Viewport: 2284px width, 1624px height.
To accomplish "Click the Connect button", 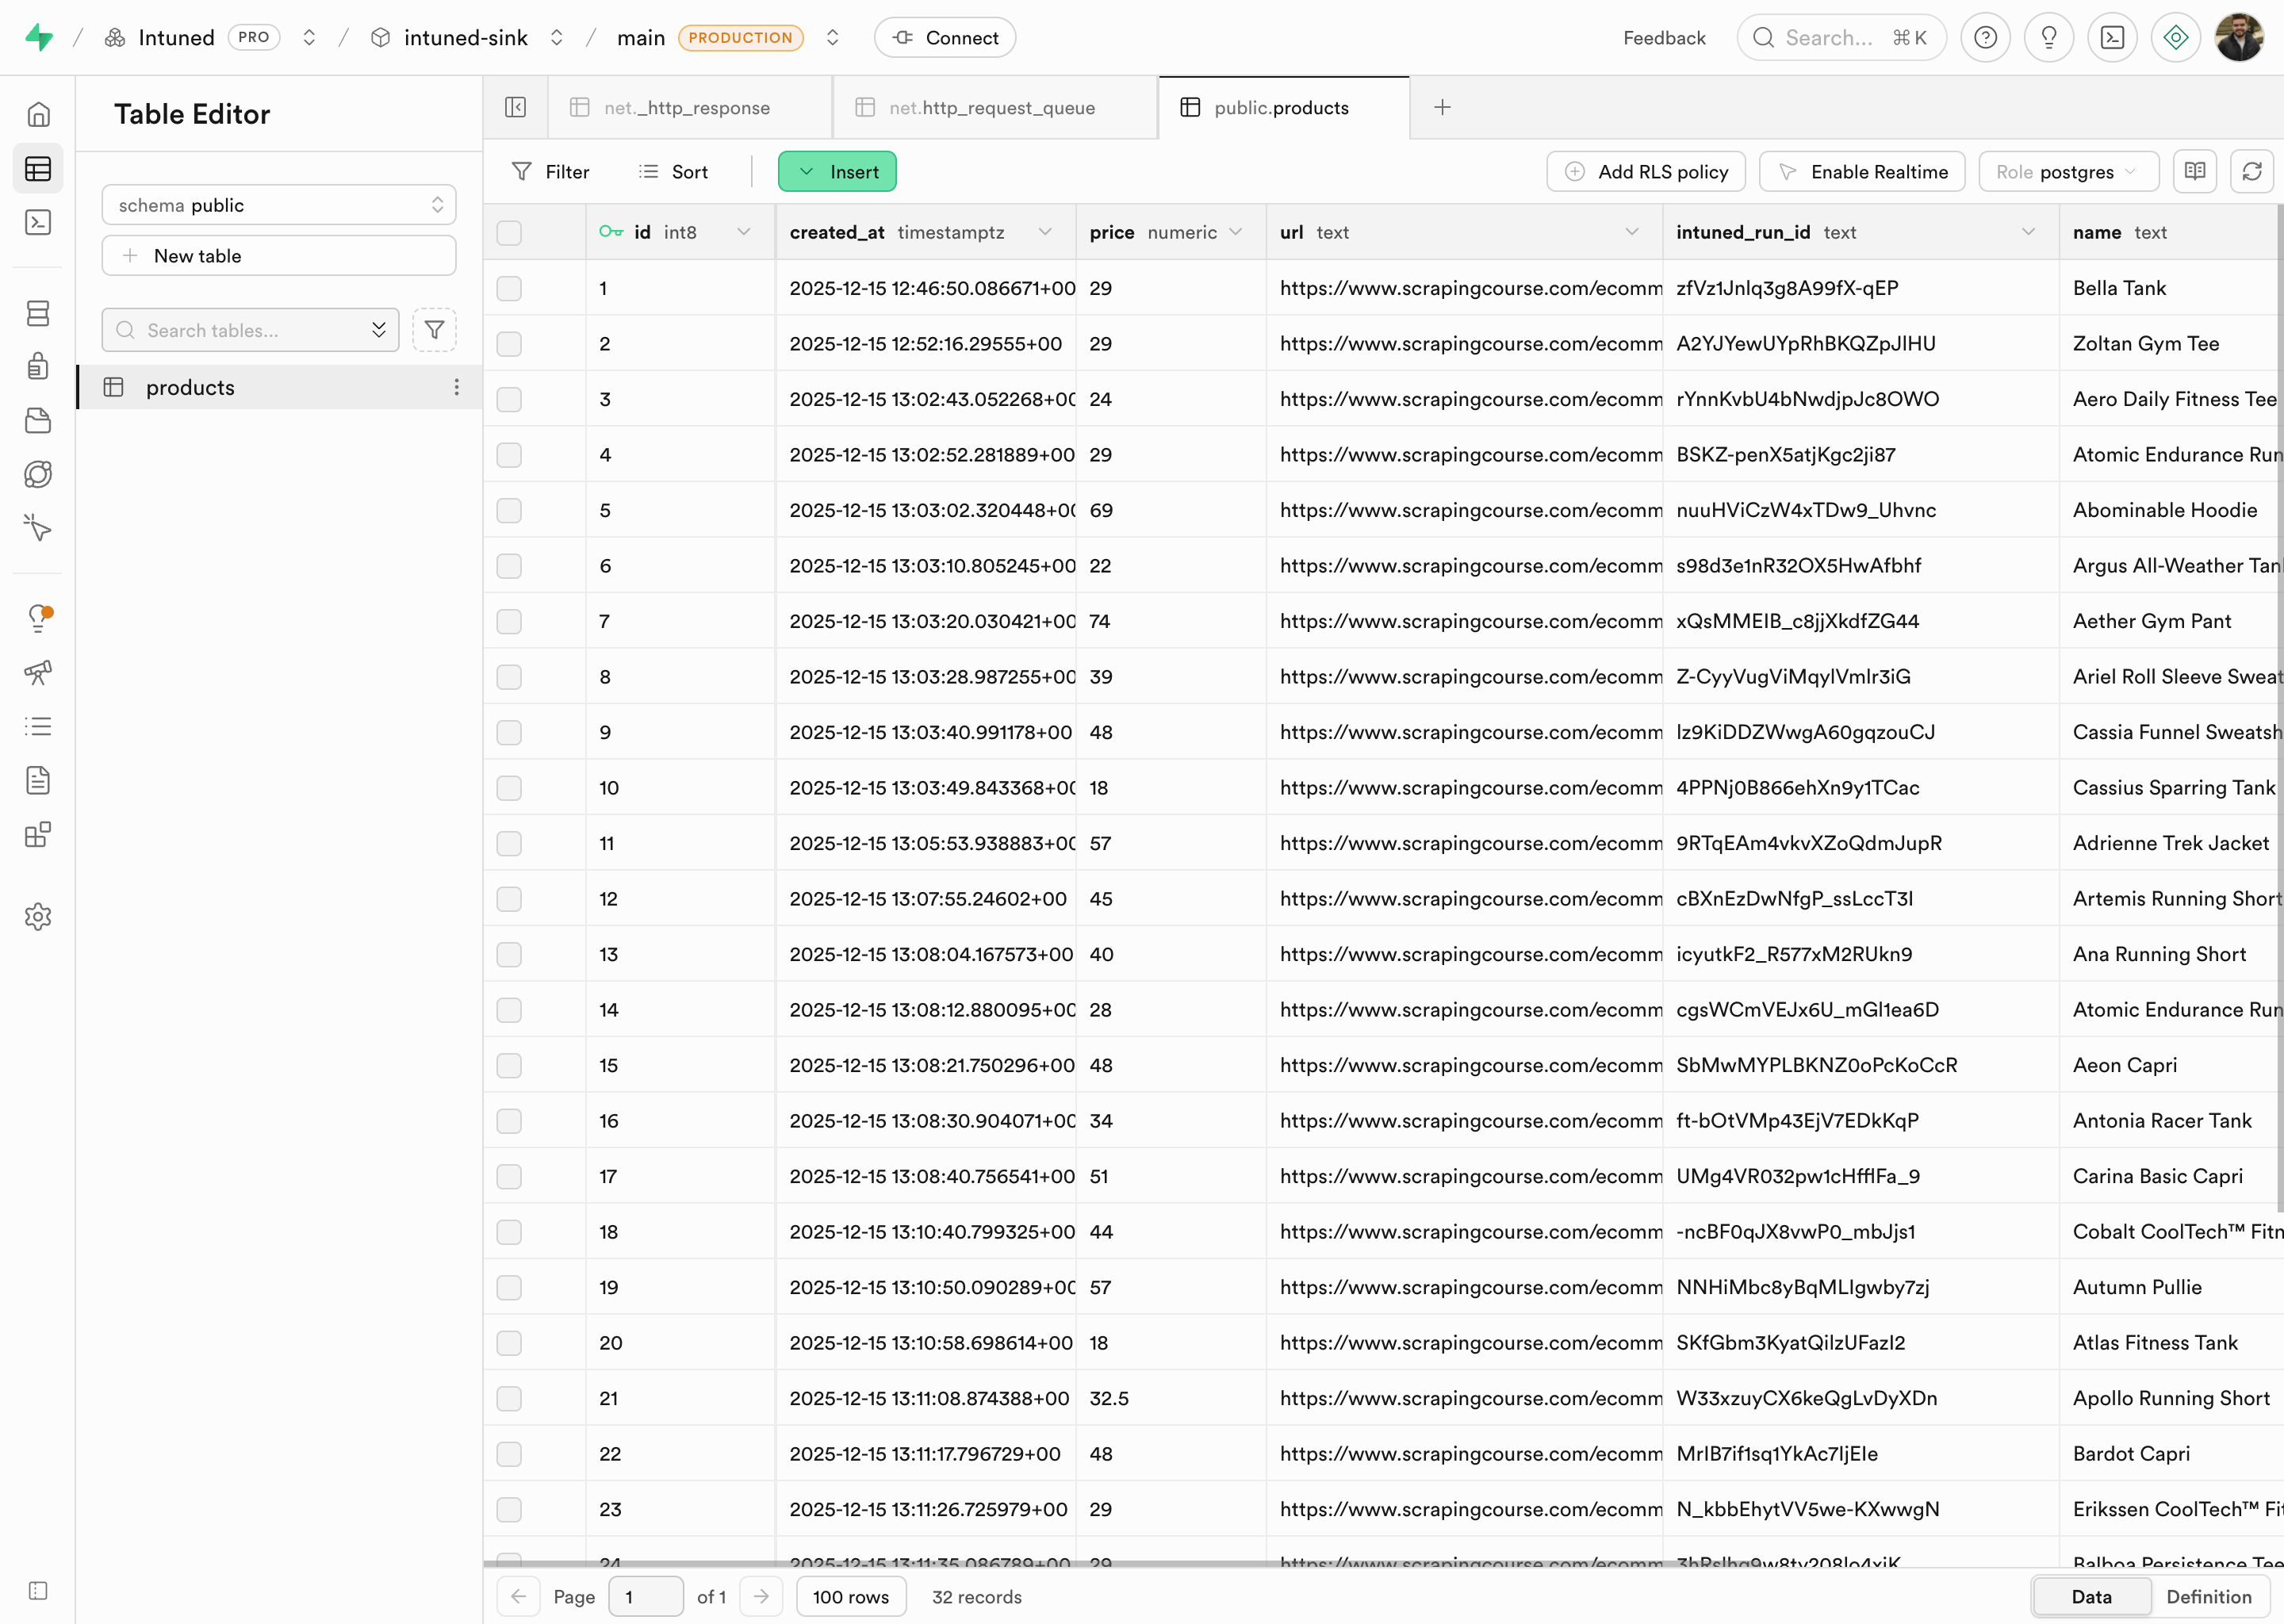I will coord(945,38).
